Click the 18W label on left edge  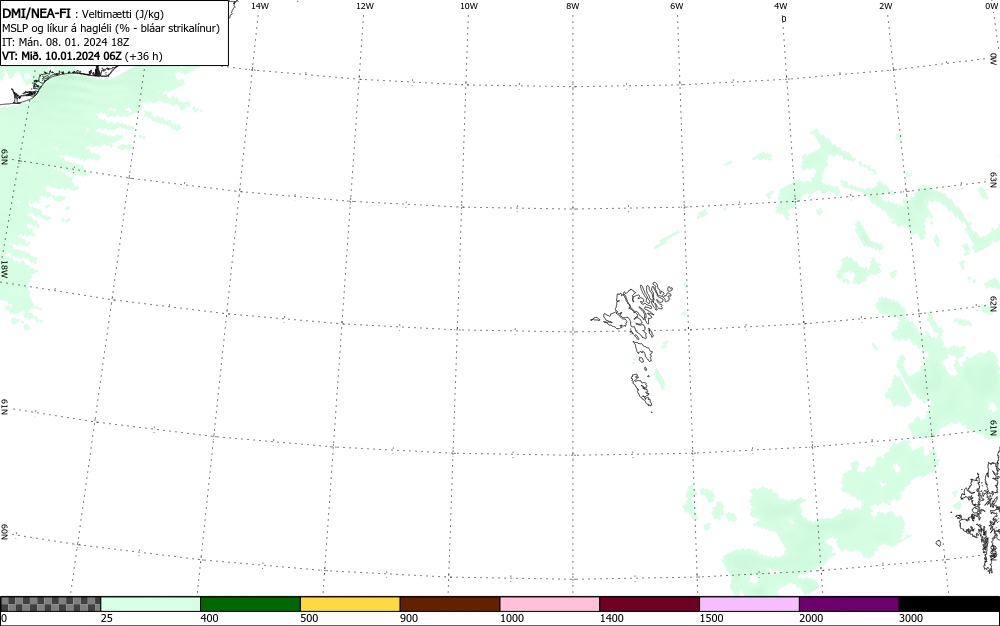(4, 268)
